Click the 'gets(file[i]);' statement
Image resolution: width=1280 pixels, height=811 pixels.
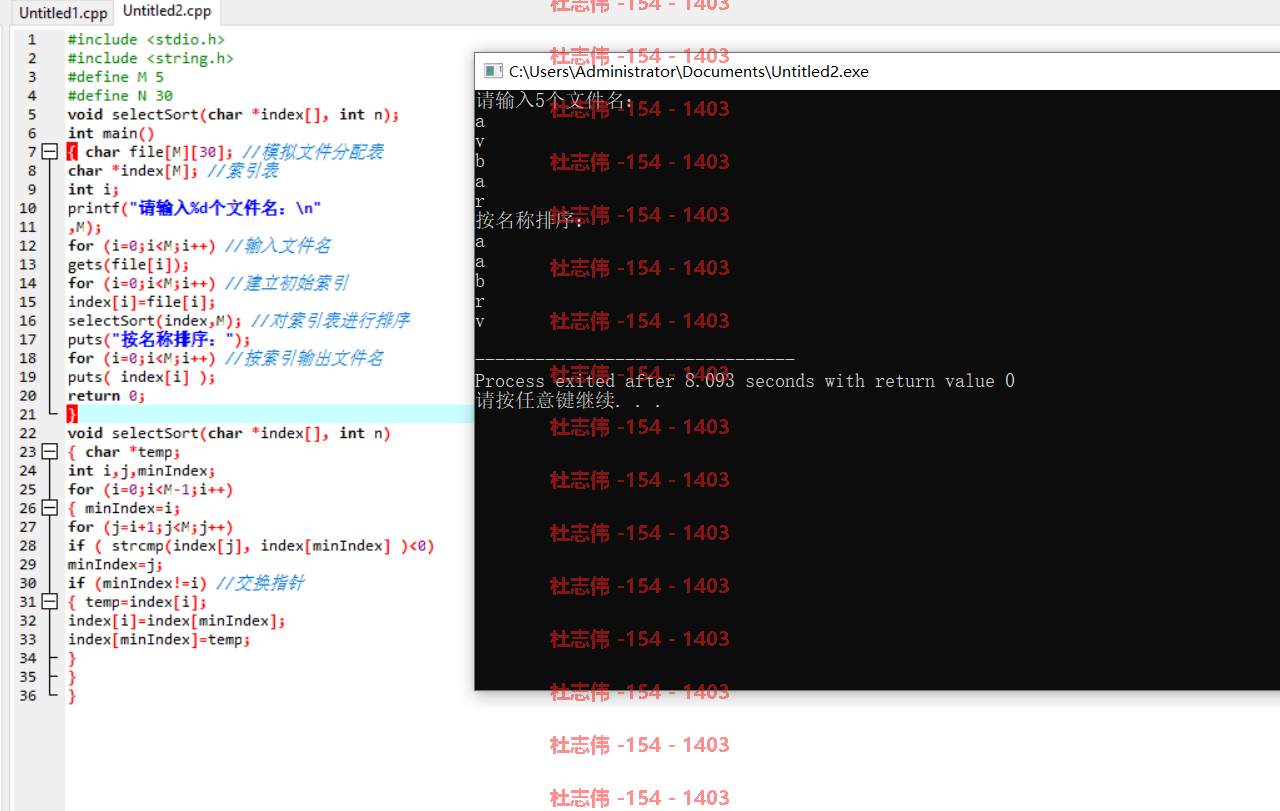pos(128,265)
